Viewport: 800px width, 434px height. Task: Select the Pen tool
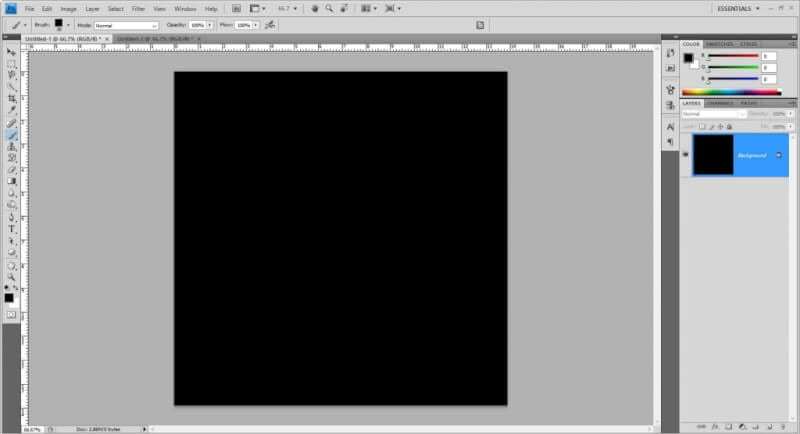coord(11,218)
